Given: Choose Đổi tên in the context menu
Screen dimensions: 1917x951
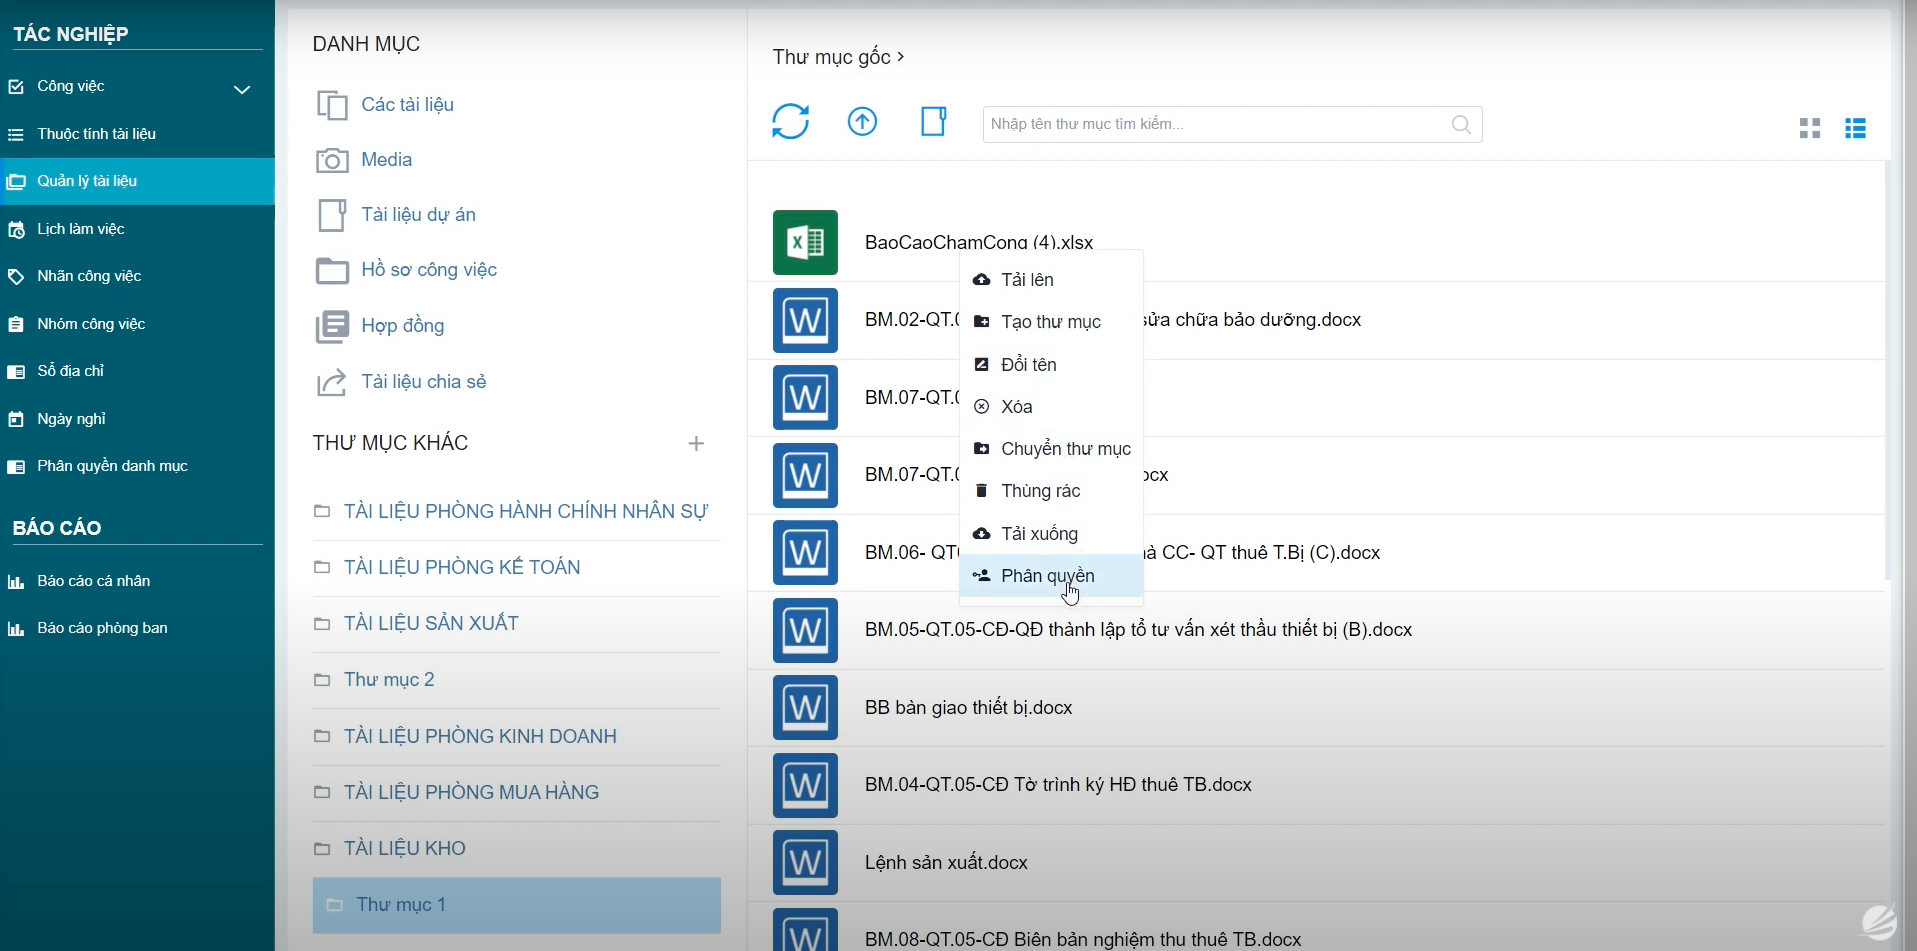Looking at the screenshot, I should (1028, 365).
